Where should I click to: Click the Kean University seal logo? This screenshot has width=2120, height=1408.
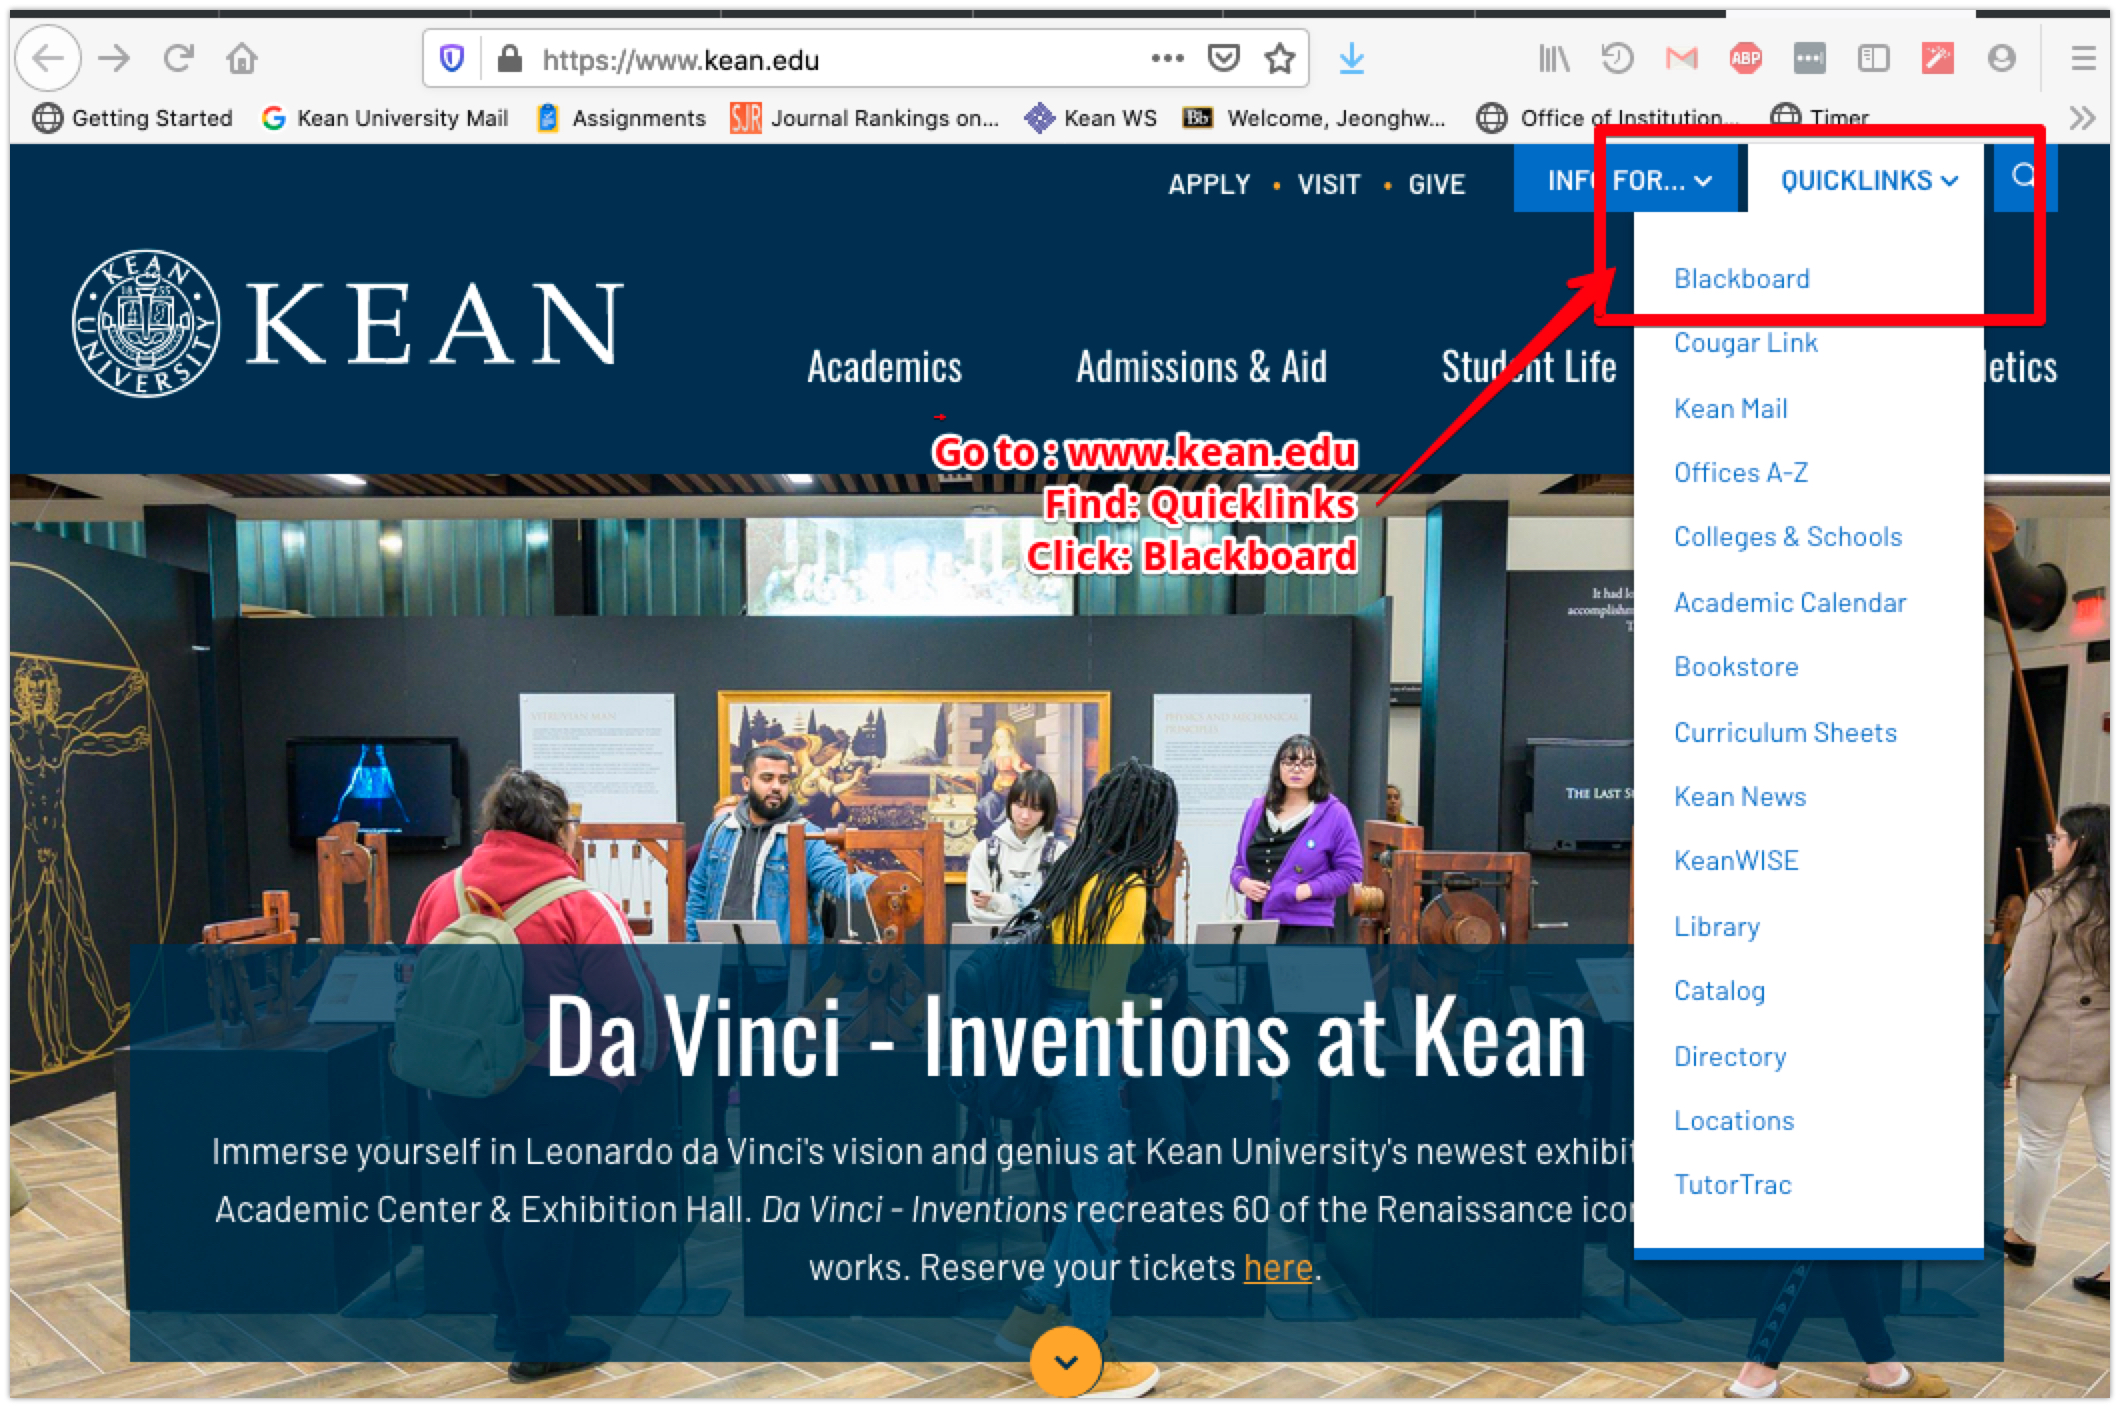146,323
